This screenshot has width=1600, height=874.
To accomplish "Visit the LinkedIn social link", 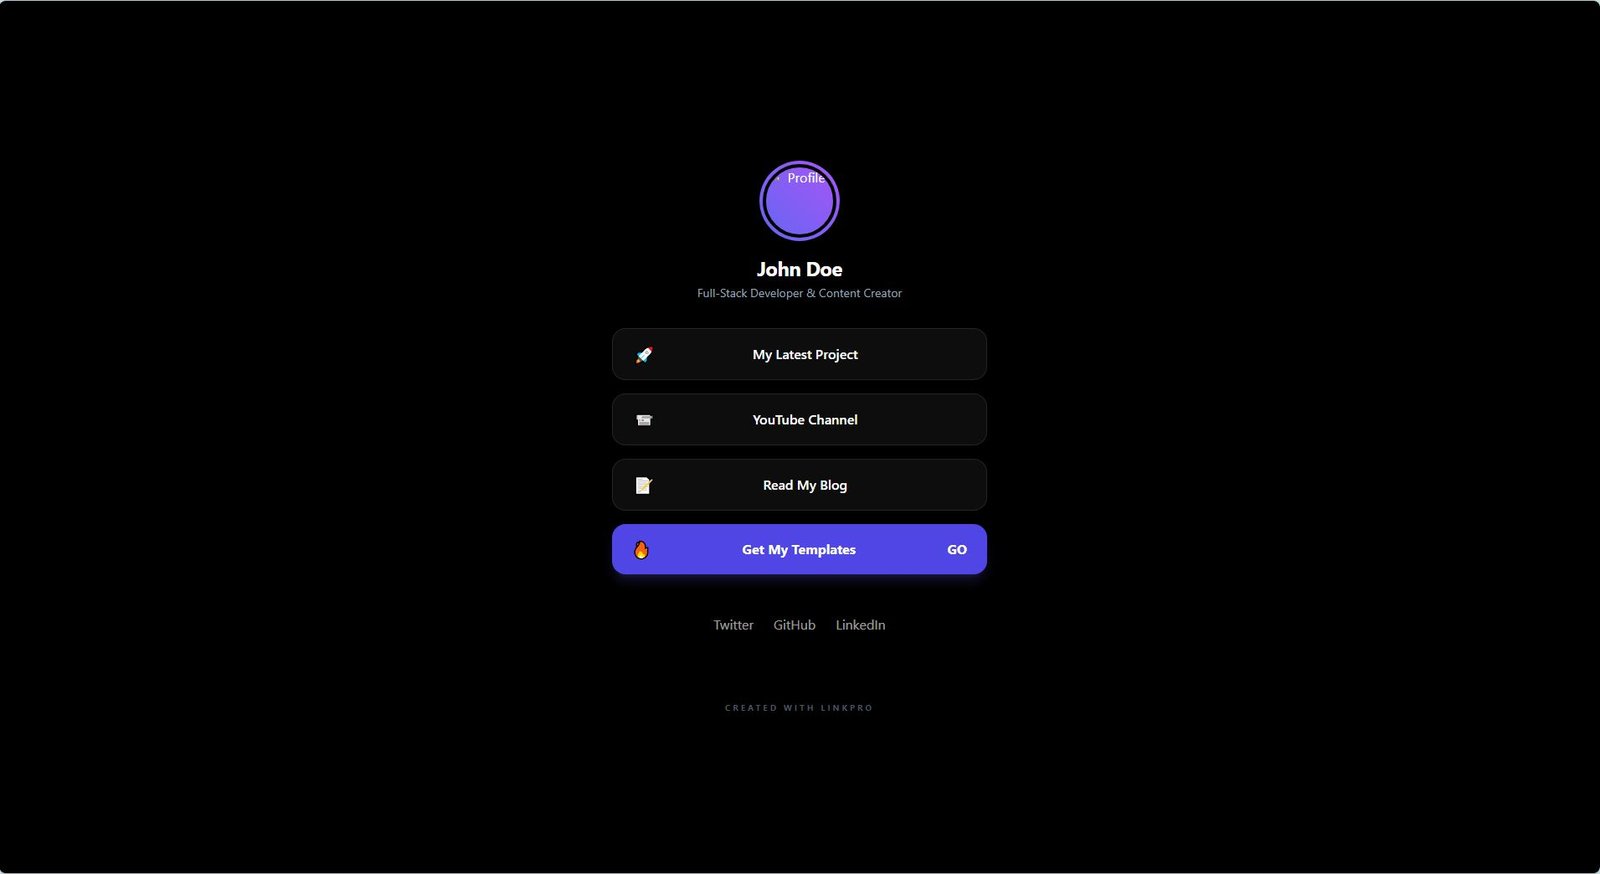I will (860, 625).
